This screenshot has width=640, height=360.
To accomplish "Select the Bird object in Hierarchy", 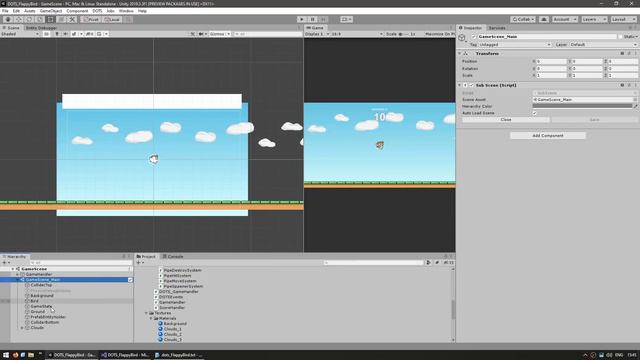I will [x=34, y=301].
